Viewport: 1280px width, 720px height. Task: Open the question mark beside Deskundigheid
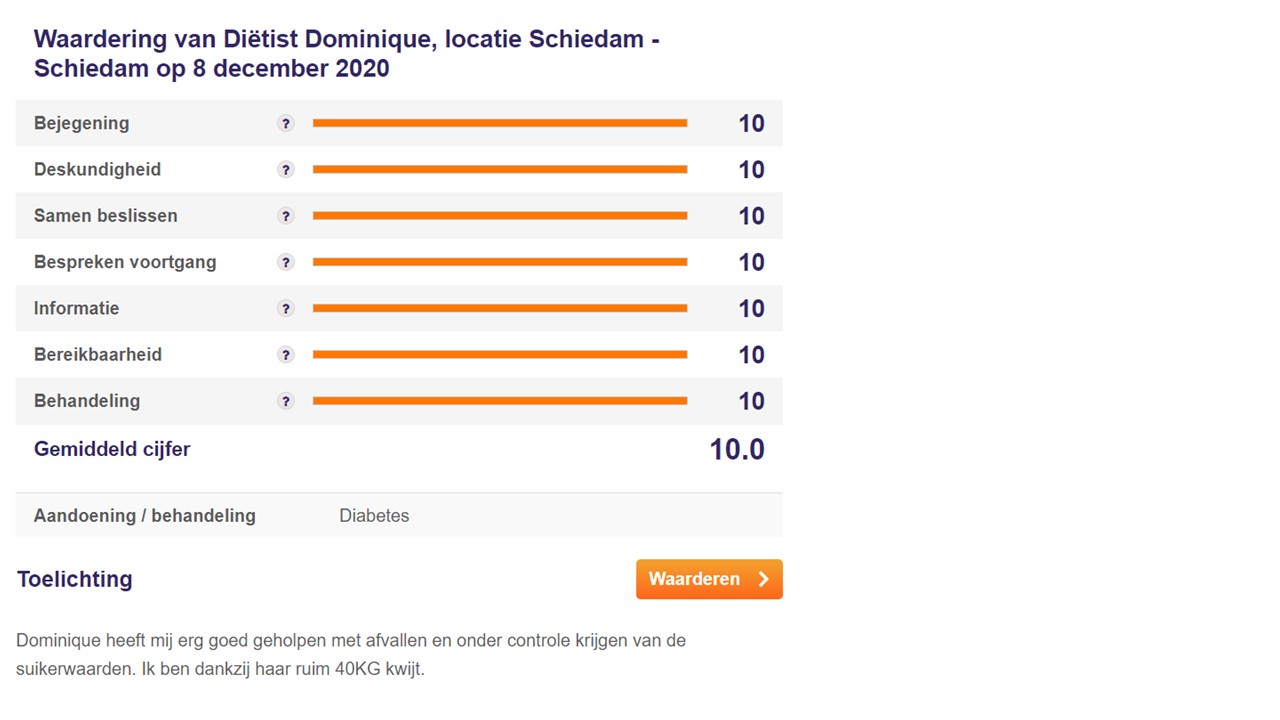pyautogui.click(x=286, y=170)
